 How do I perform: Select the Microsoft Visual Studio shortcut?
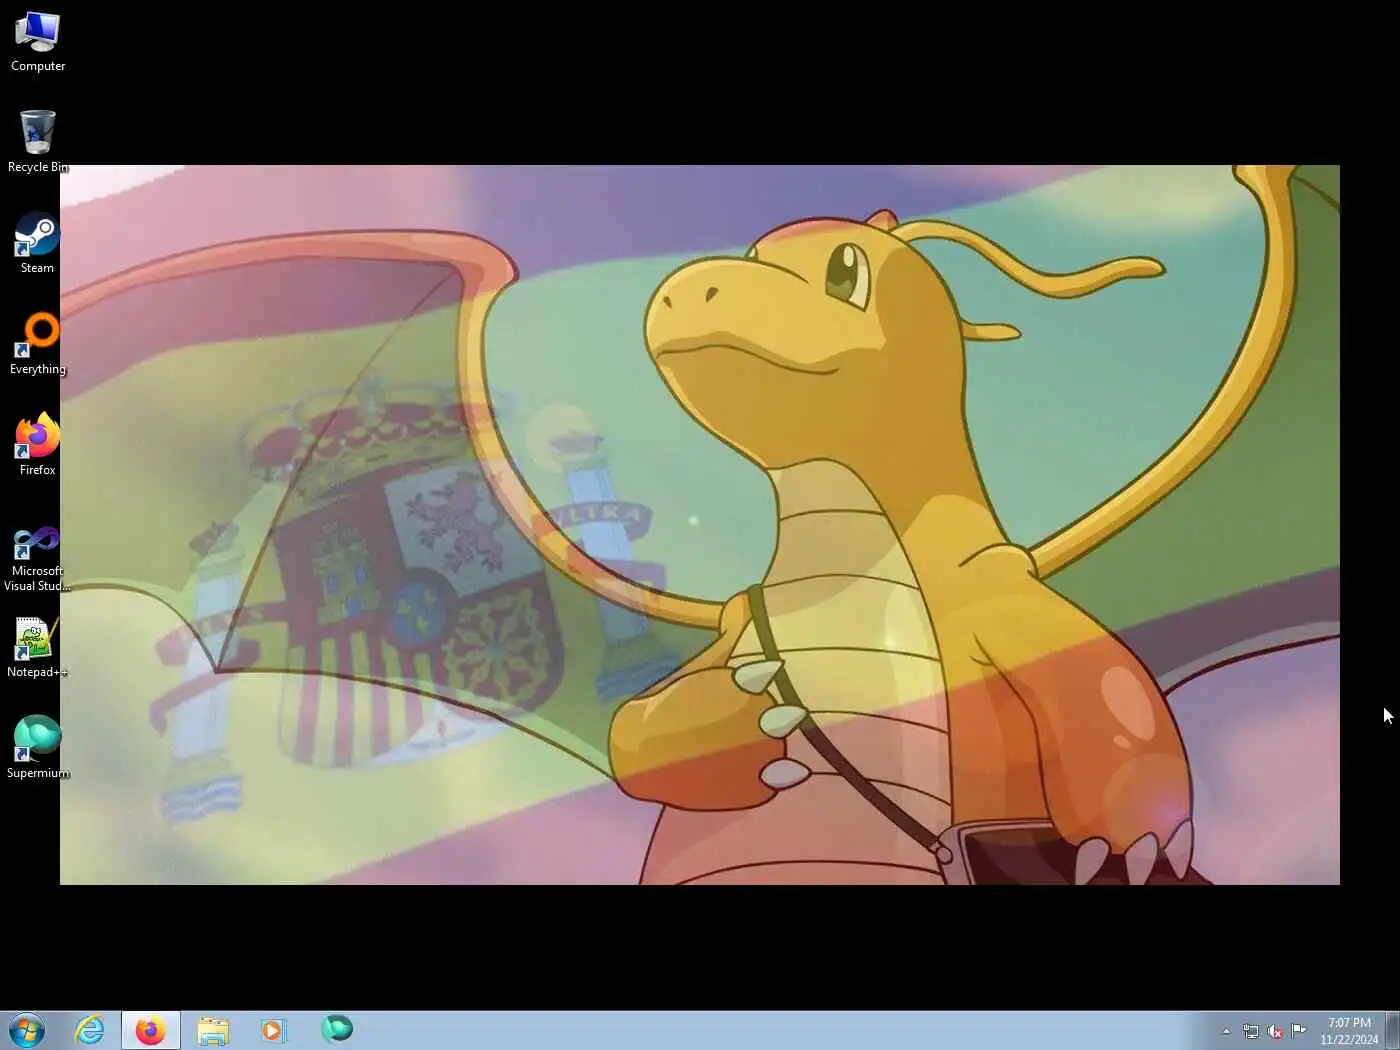(x=37, y=558)
